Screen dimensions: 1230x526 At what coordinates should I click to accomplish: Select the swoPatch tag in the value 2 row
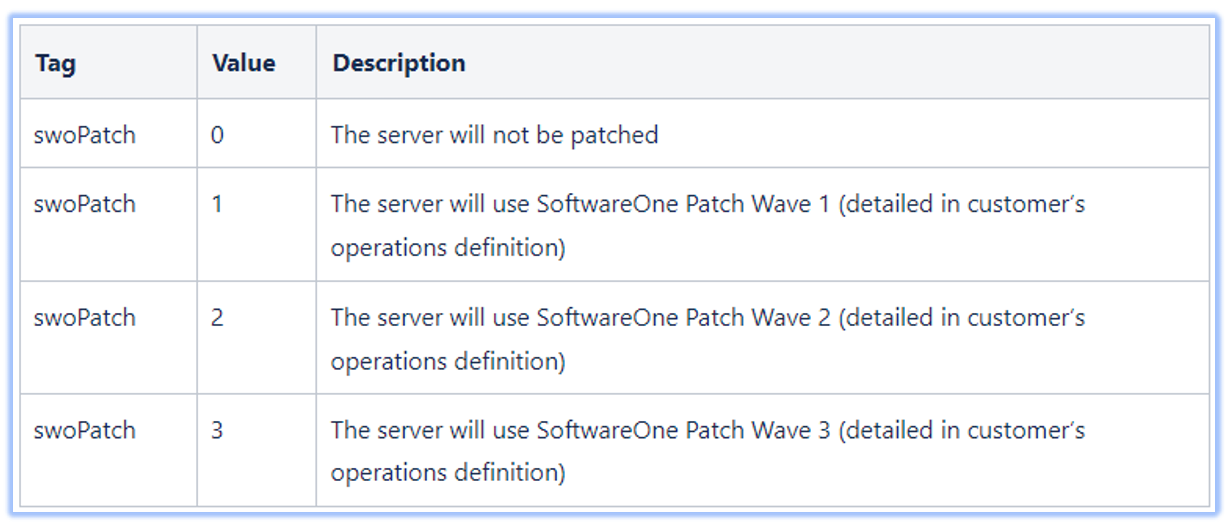tap(84, 318)
